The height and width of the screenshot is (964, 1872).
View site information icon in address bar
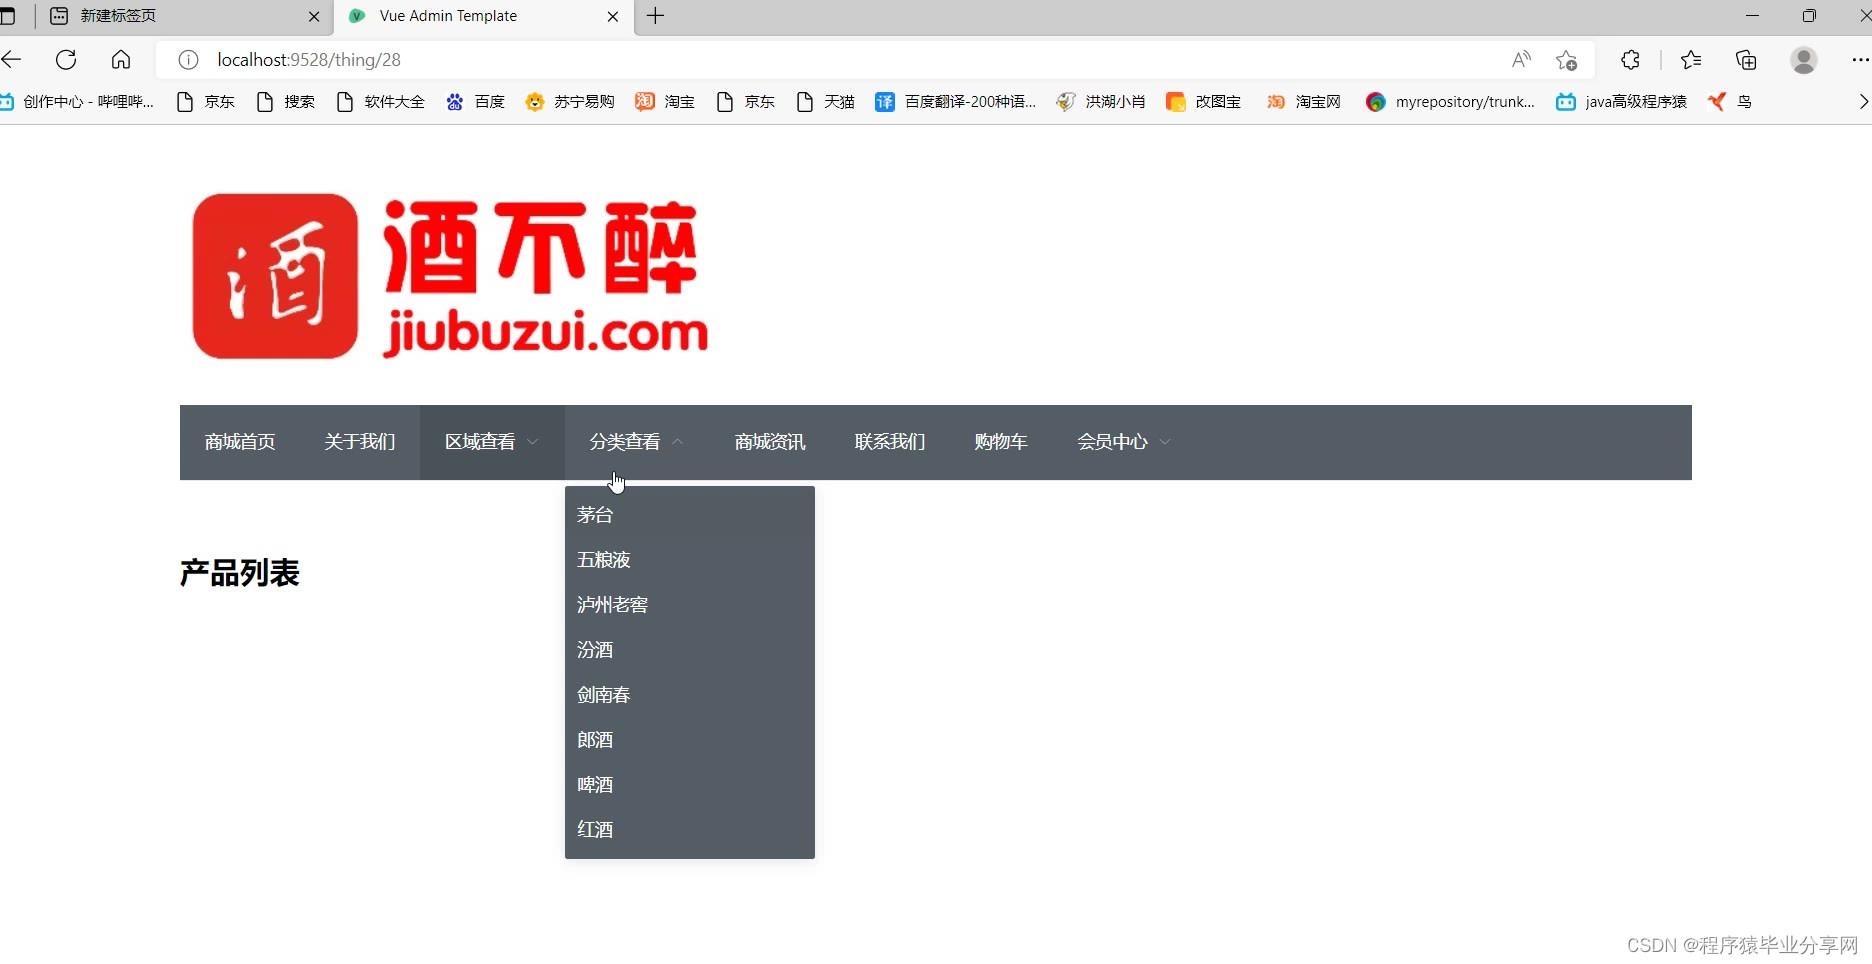click(x=188, y=60)
